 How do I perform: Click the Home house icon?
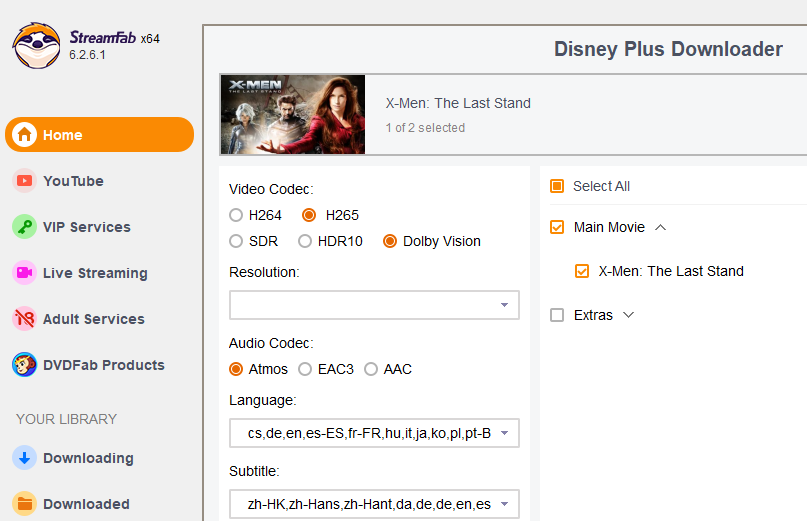tap(25, 135)
